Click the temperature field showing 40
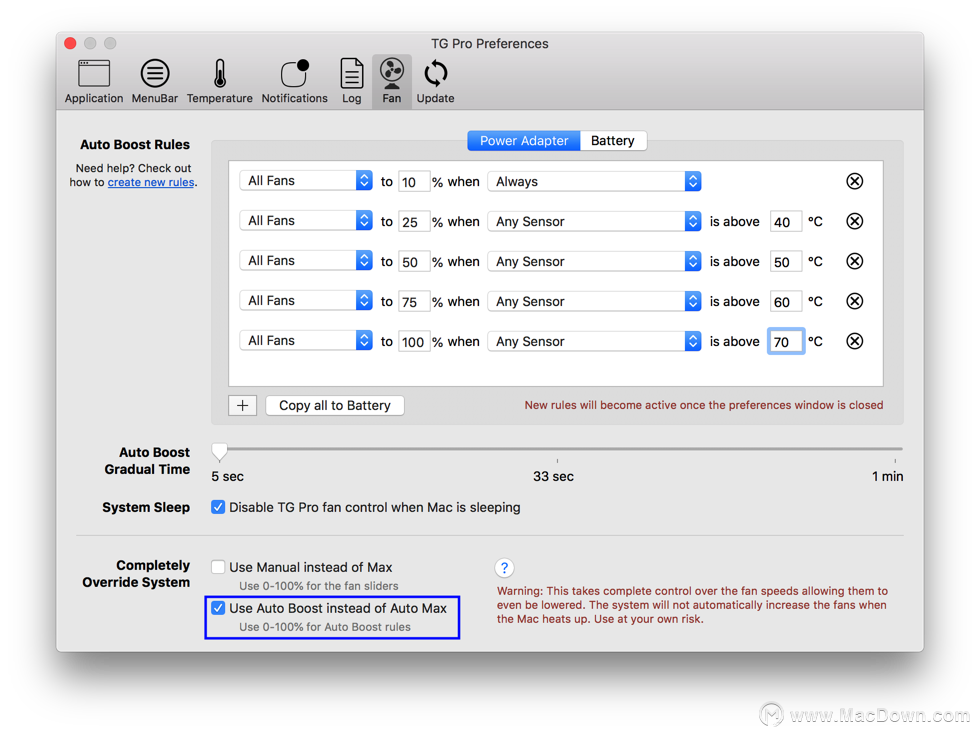The height and width of the screenshot is (732, 980). pos(786,222)
